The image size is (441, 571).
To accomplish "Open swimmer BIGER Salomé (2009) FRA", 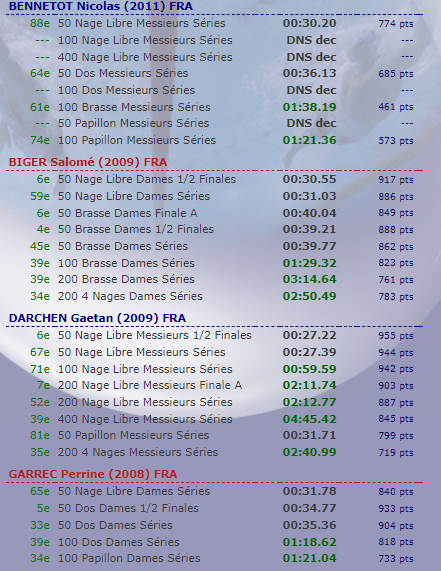I will click(88, 162).
